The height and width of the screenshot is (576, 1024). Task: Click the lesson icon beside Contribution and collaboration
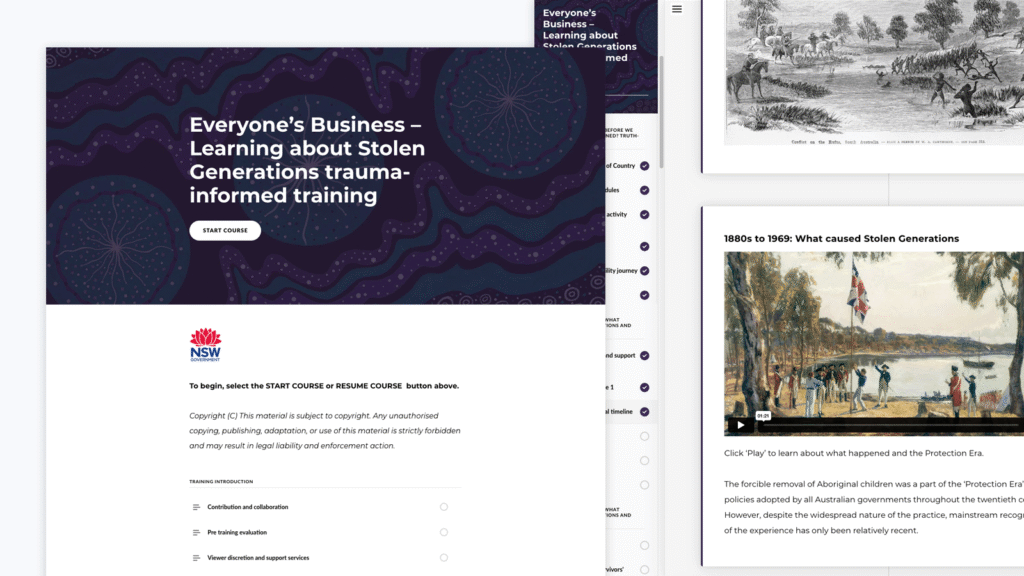click(196, 507)
